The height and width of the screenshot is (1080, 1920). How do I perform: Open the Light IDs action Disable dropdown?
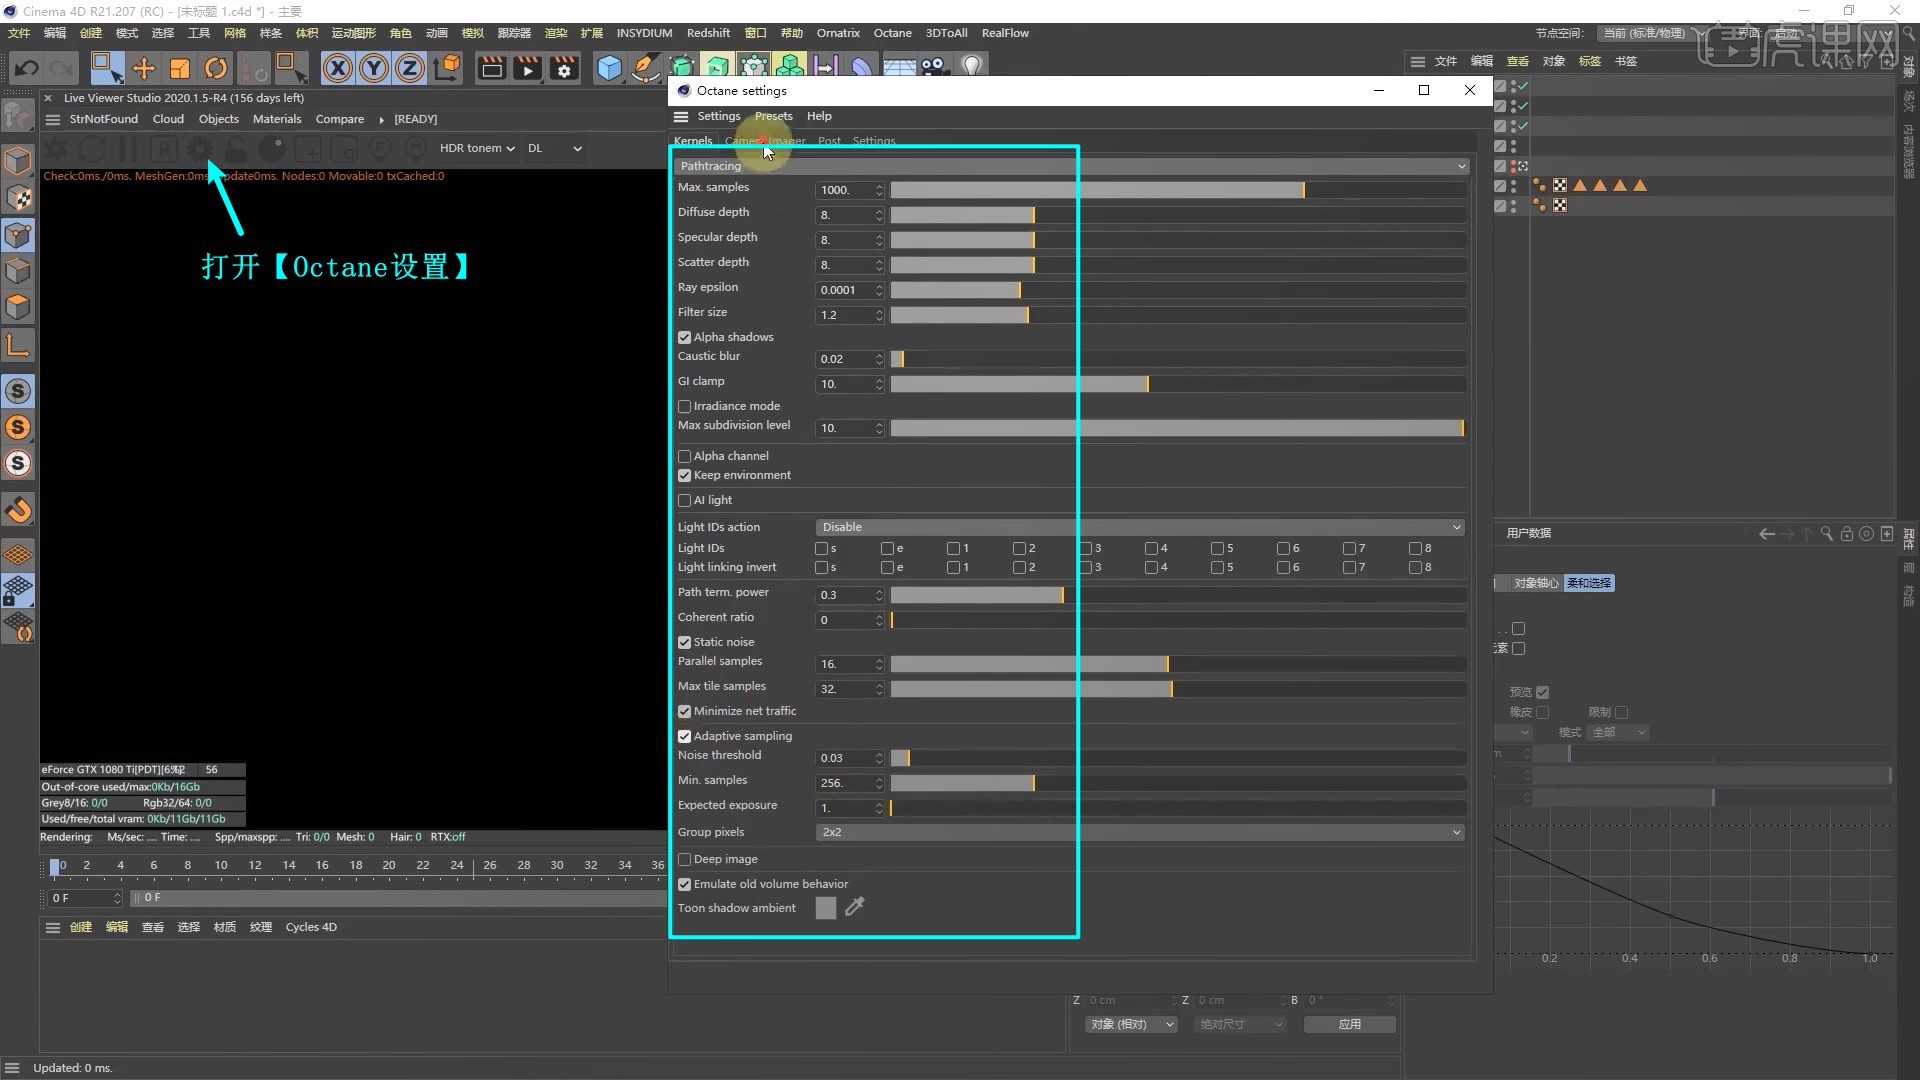point(1140,527)
